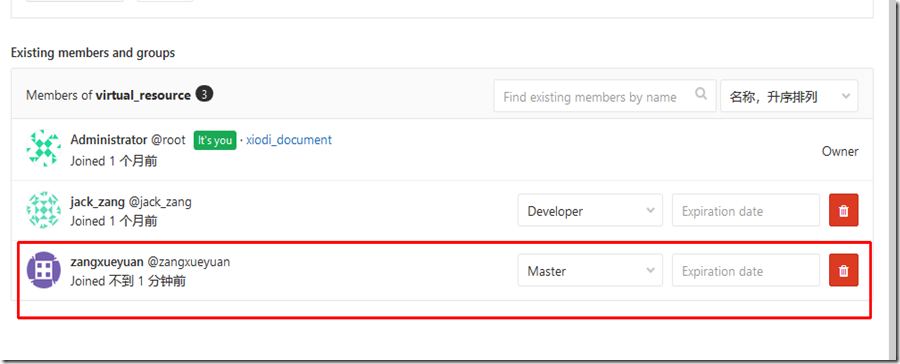Open the Developer role dropdown for jack_zang
Viewport: 900px width, 364px height.
[x=590, y=210]
